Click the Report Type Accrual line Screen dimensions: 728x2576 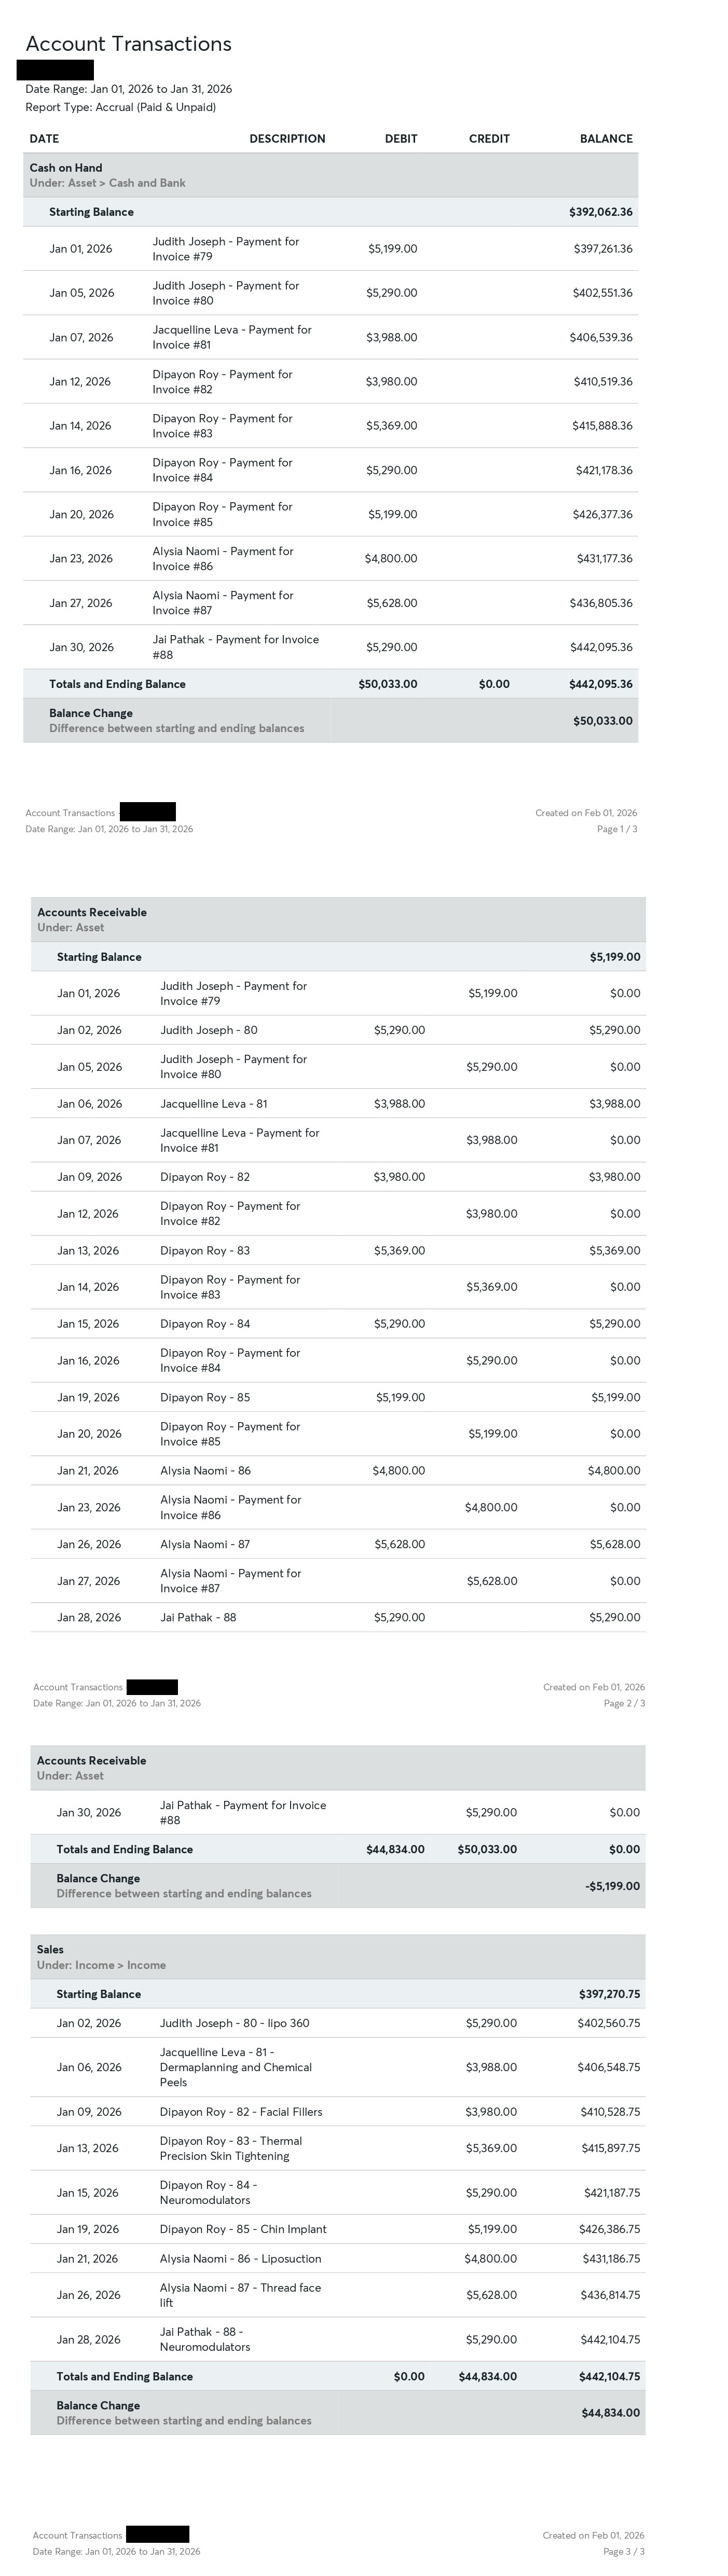[x=120, y=107]
